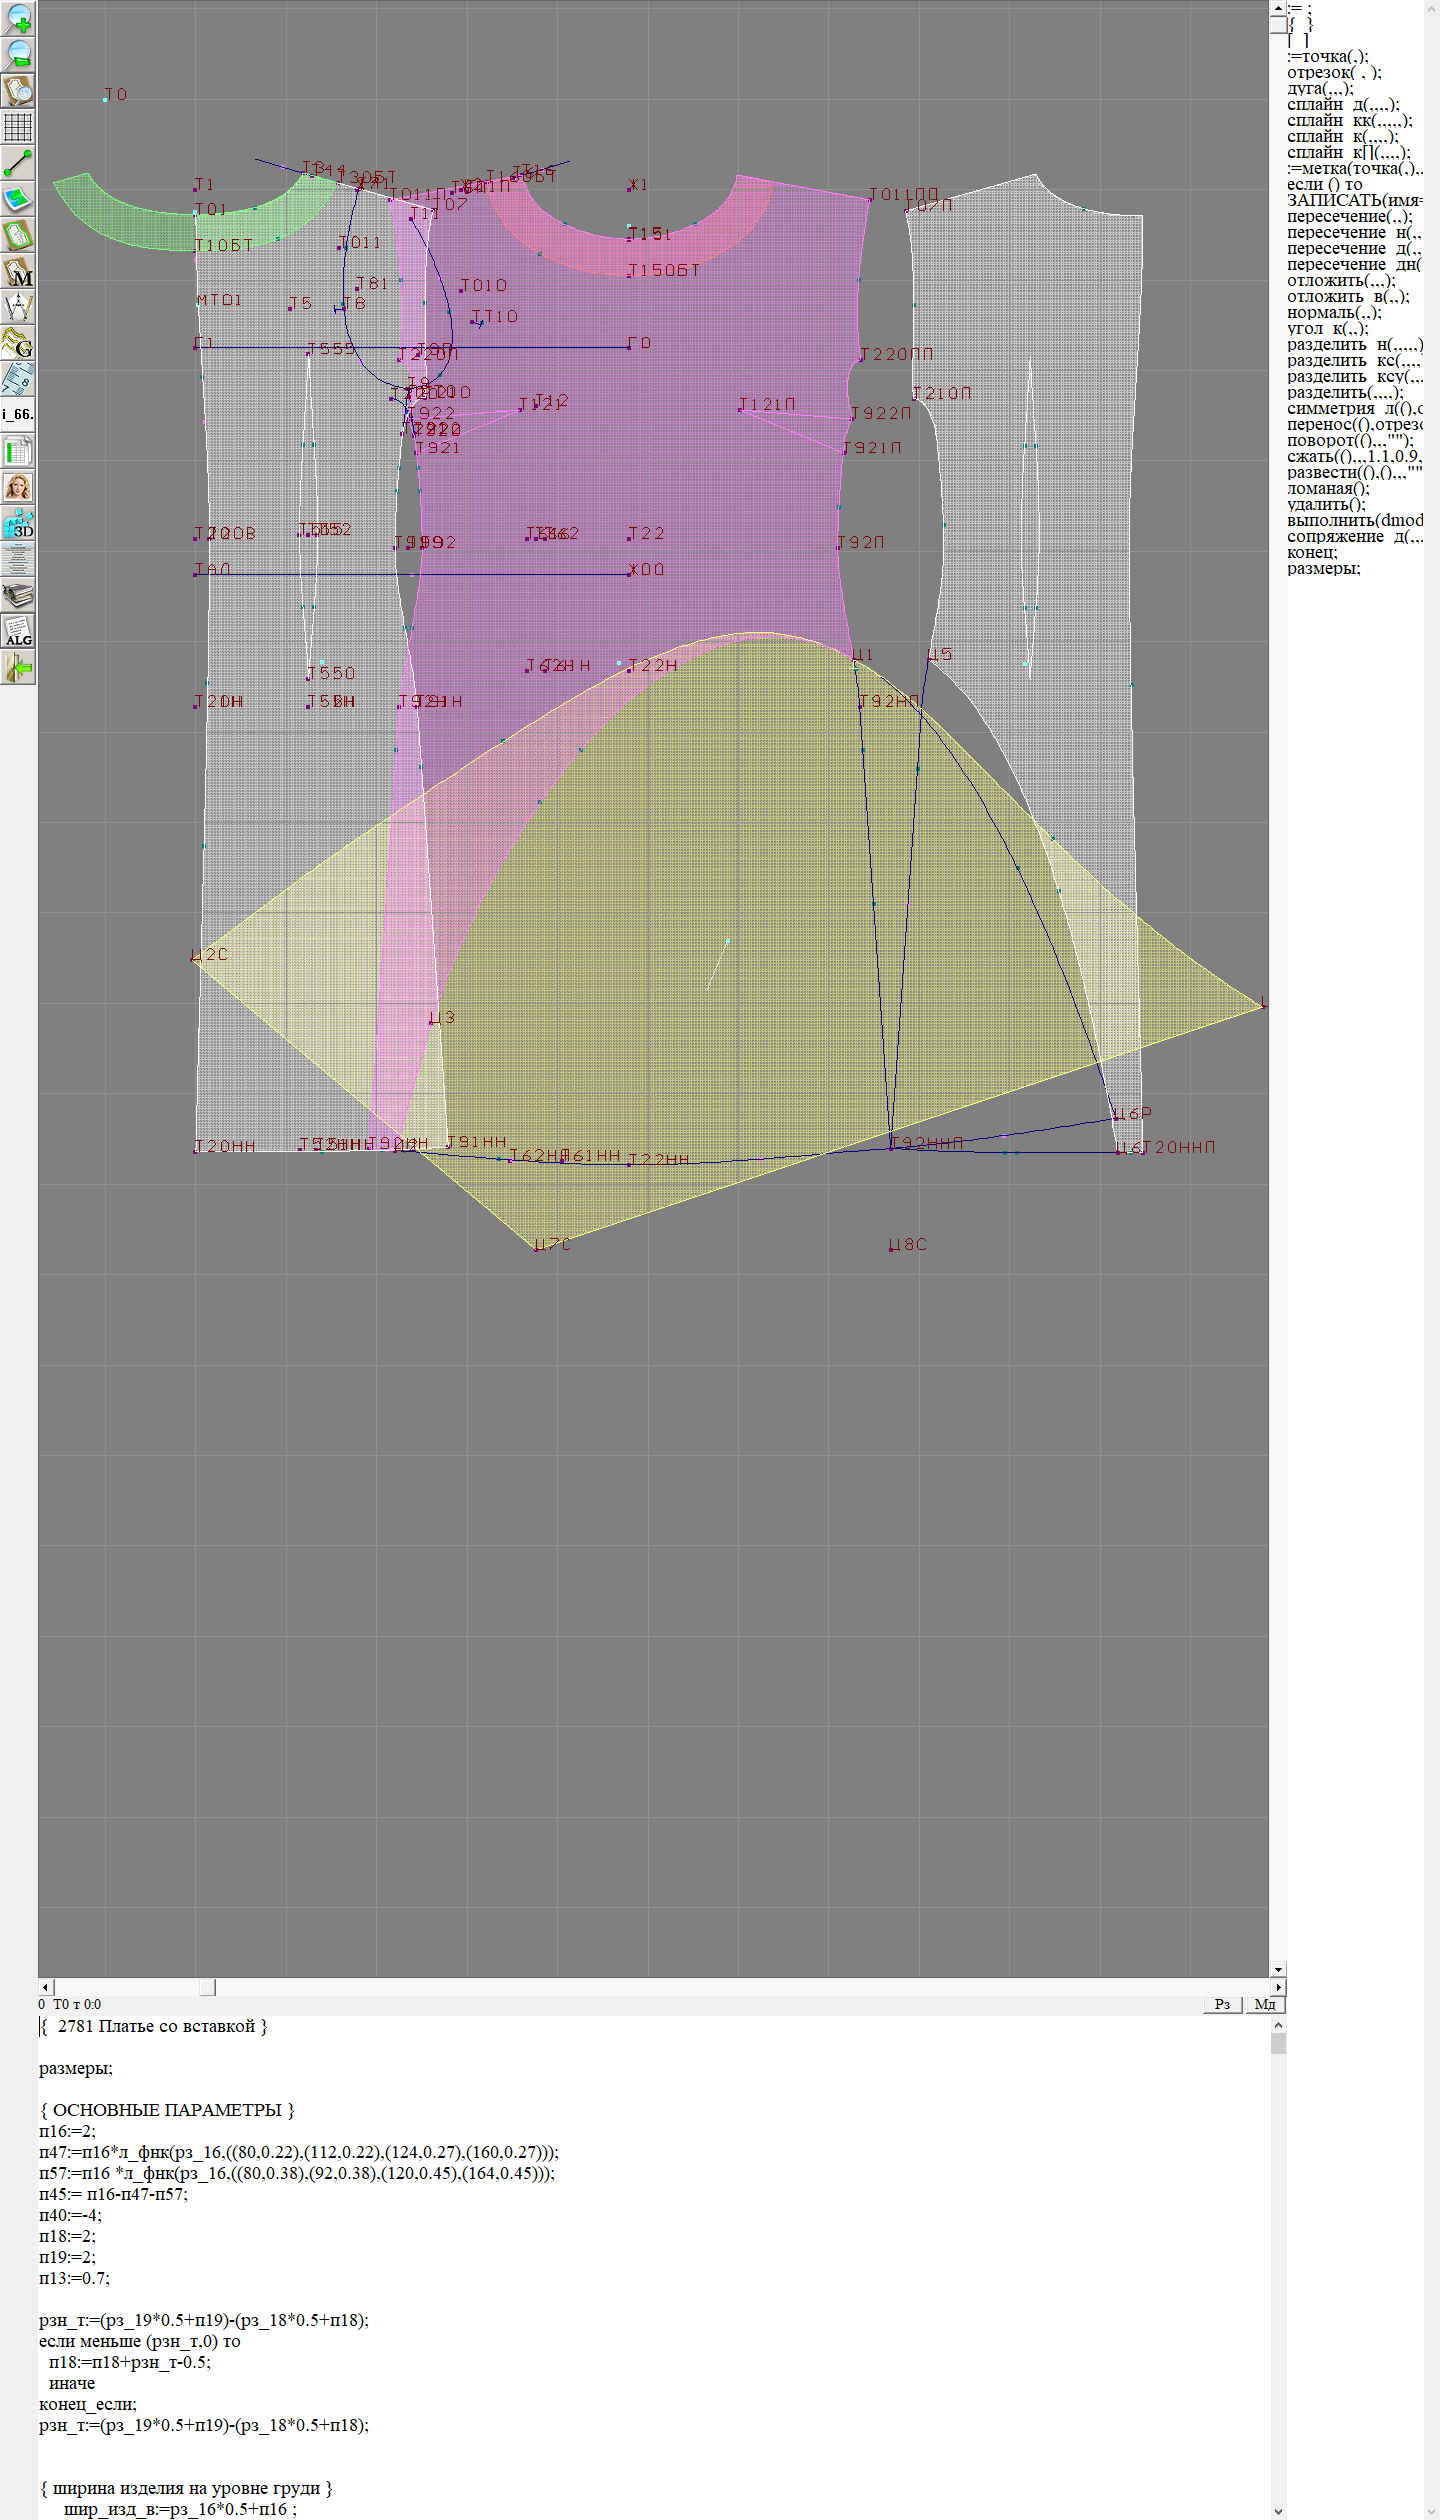Screen dimensions: 1440x2520
Task: Click the exit door with green arrow
Action: pyautogui.click(x=18, y=668)
